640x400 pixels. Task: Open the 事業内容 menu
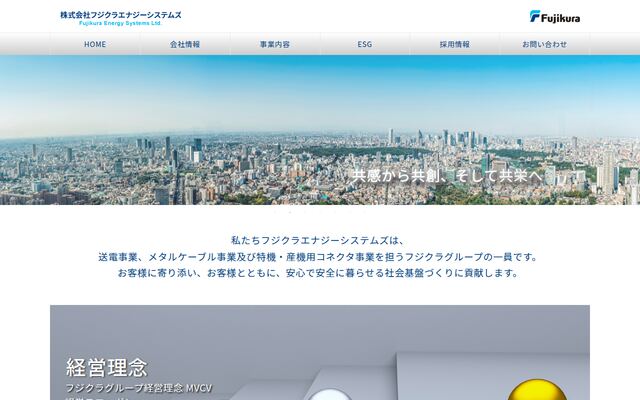[x=275, y=44]
